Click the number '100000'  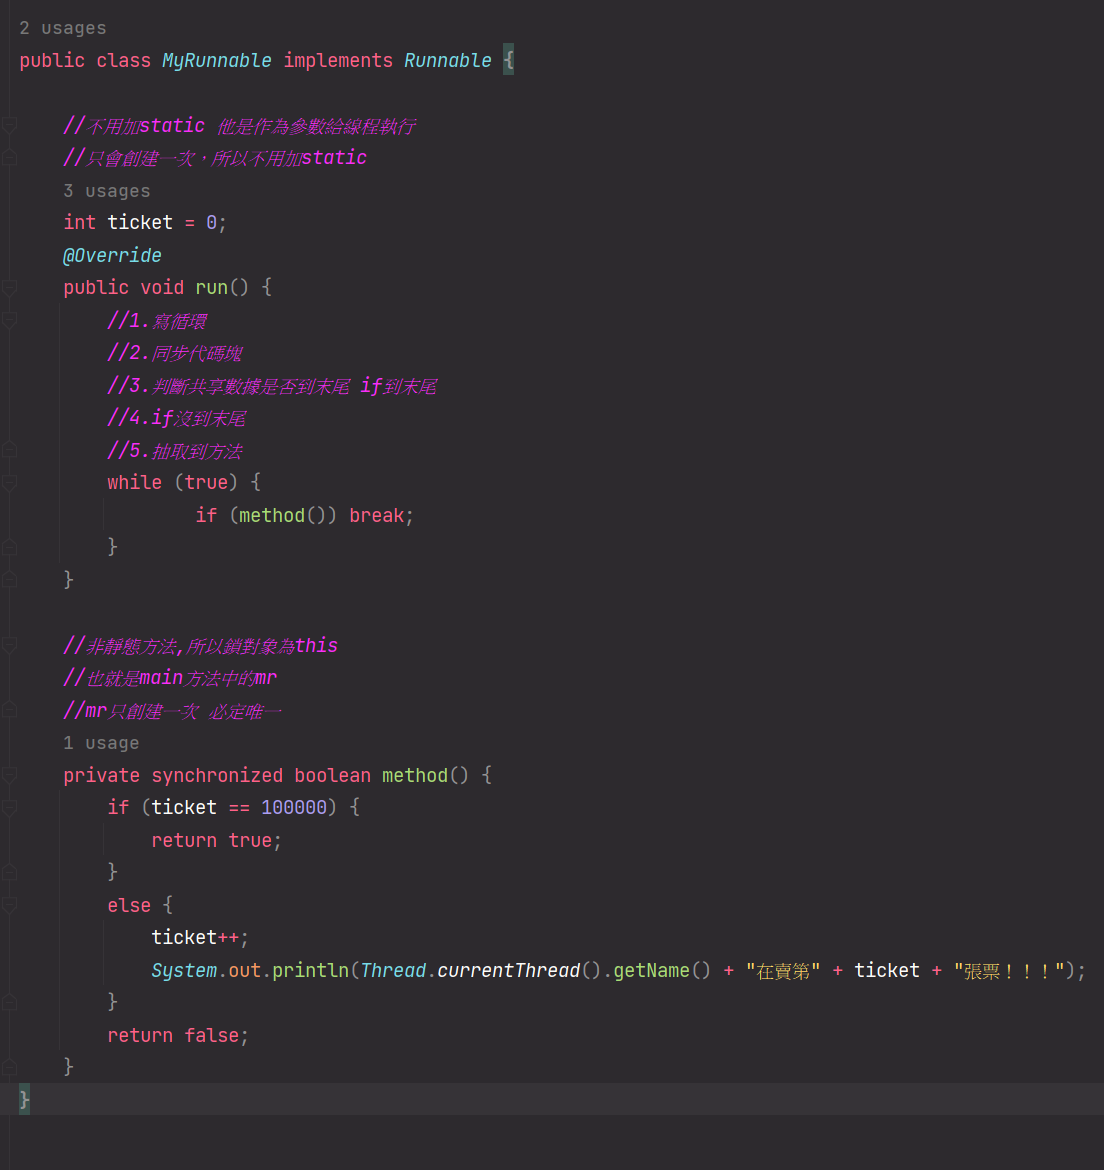coord(294,807)
